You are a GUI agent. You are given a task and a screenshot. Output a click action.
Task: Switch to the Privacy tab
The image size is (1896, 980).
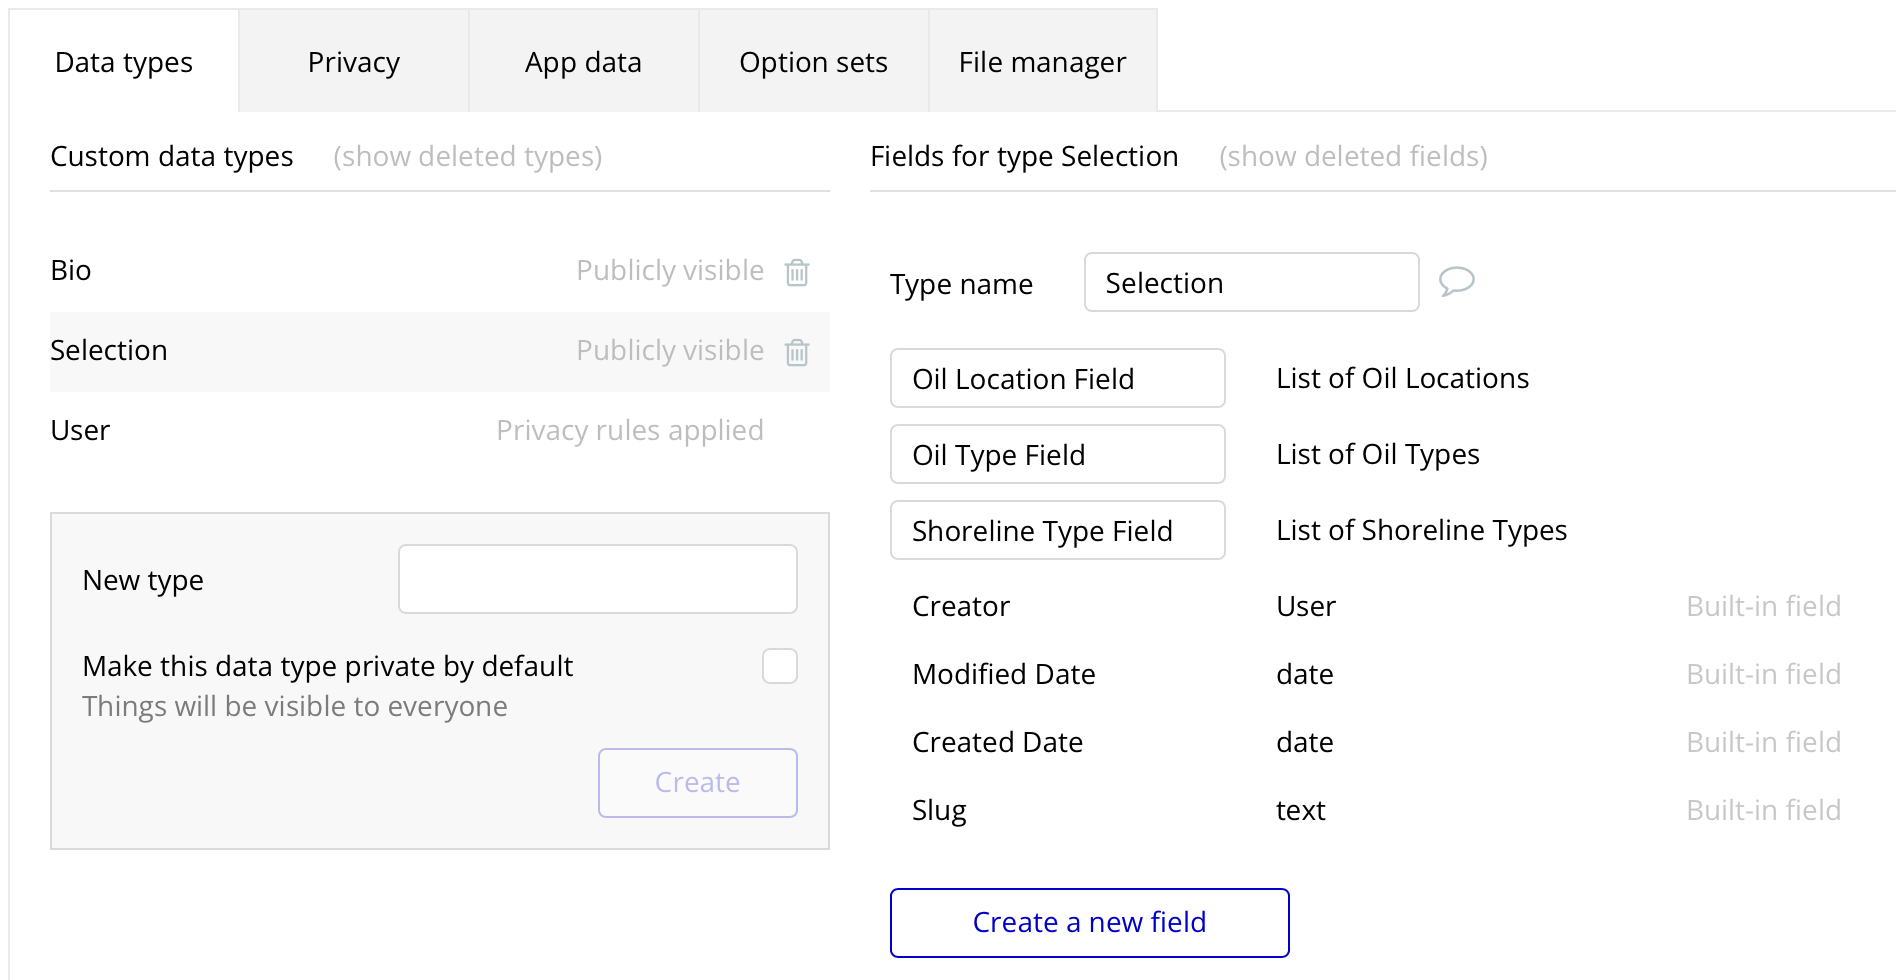click(353, 61)
